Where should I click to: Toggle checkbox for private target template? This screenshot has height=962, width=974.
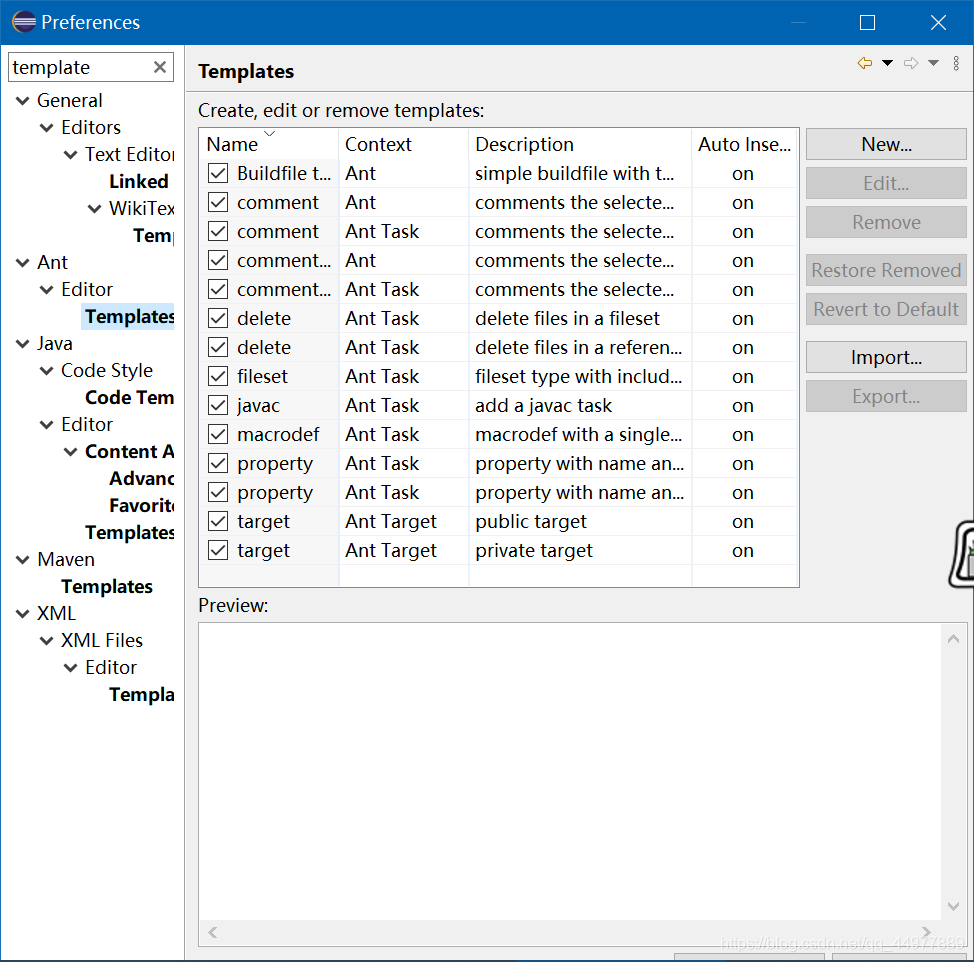click(218, 550)
